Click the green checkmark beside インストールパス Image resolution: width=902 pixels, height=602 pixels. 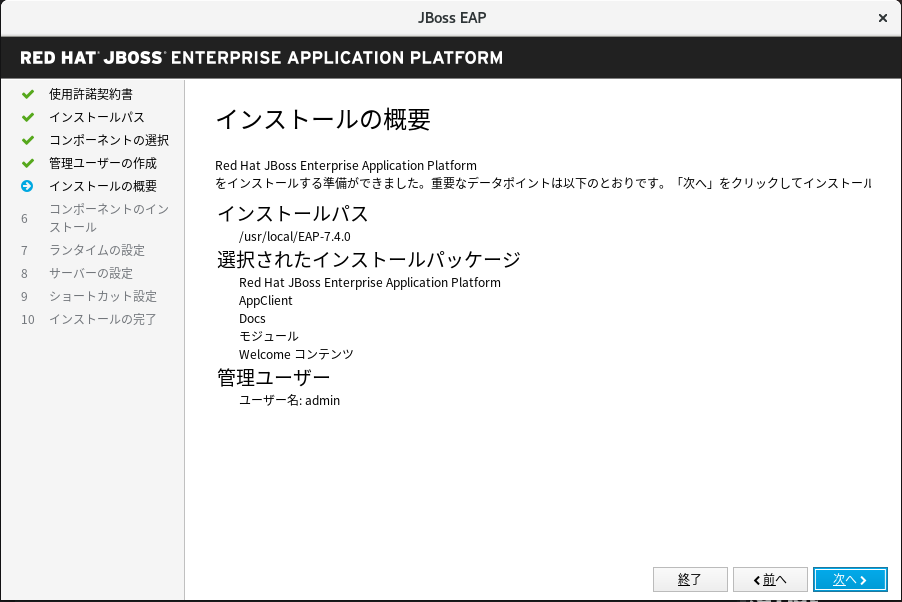[x=28, y=117]
